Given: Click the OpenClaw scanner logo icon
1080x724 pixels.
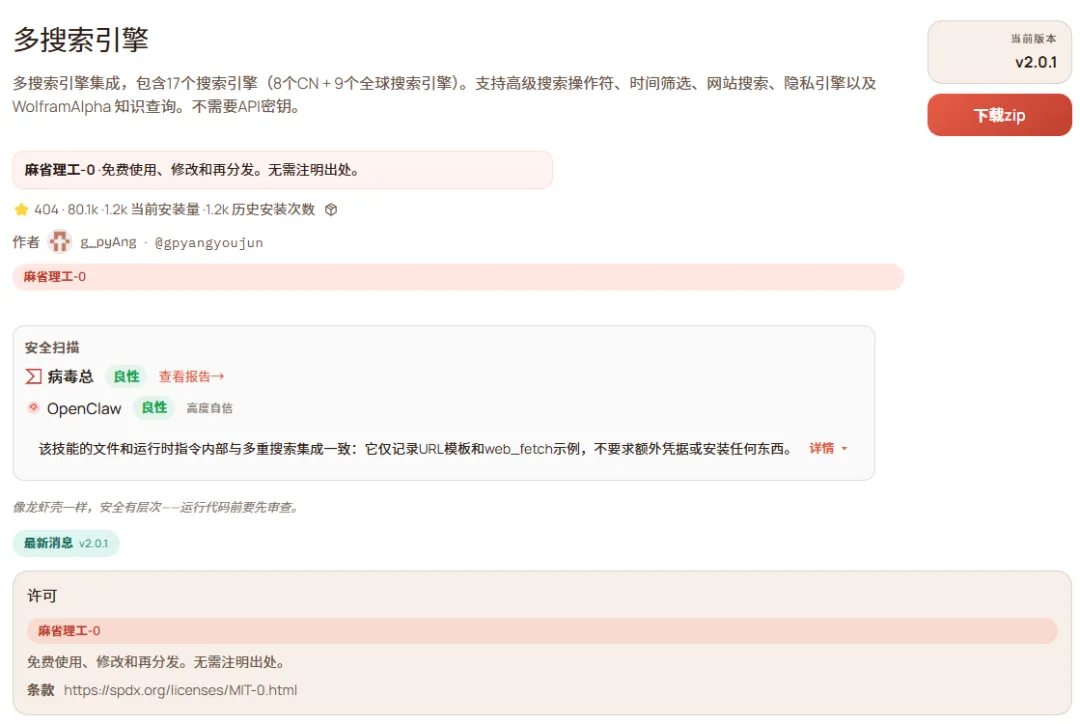Looking at the screenshot, I should (x=33, y=408).
